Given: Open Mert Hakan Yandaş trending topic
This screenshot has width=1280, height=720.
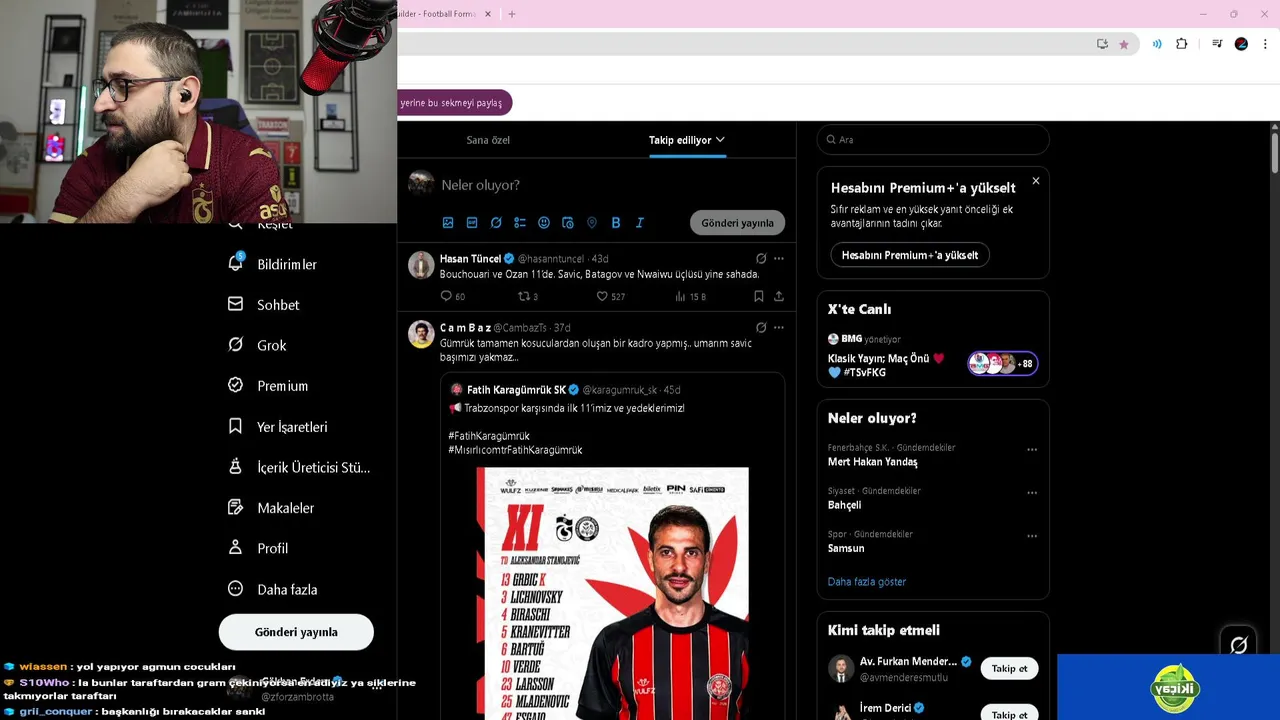Looking at the screenshot, I should pyautogui.click(x=872, y=462).
